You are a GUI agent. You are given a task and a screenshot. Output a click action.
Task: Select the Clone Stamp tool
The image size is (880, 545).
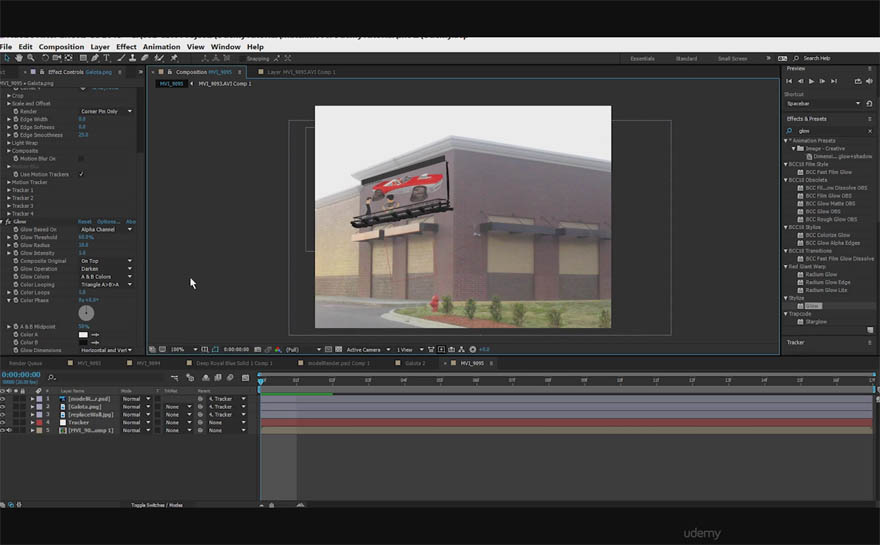click(132, 58)
